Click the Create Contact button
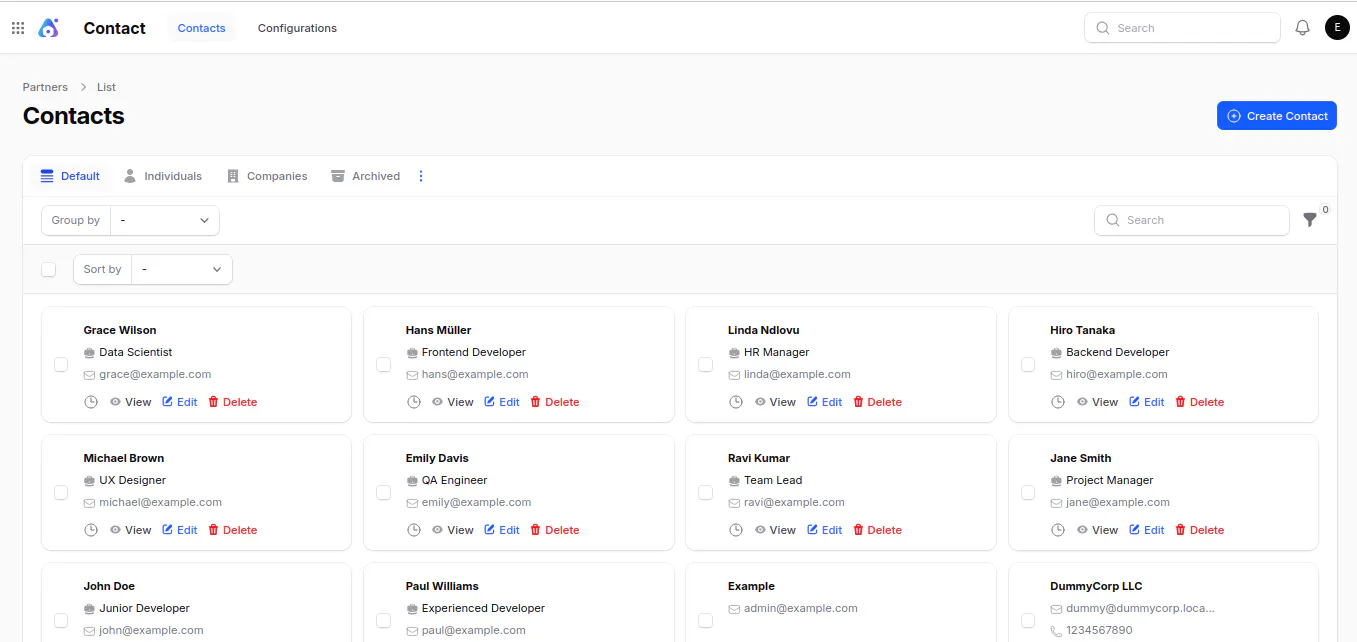Image resolution: width=1357 pixels, height=642 pixels. coord(1277,116)
